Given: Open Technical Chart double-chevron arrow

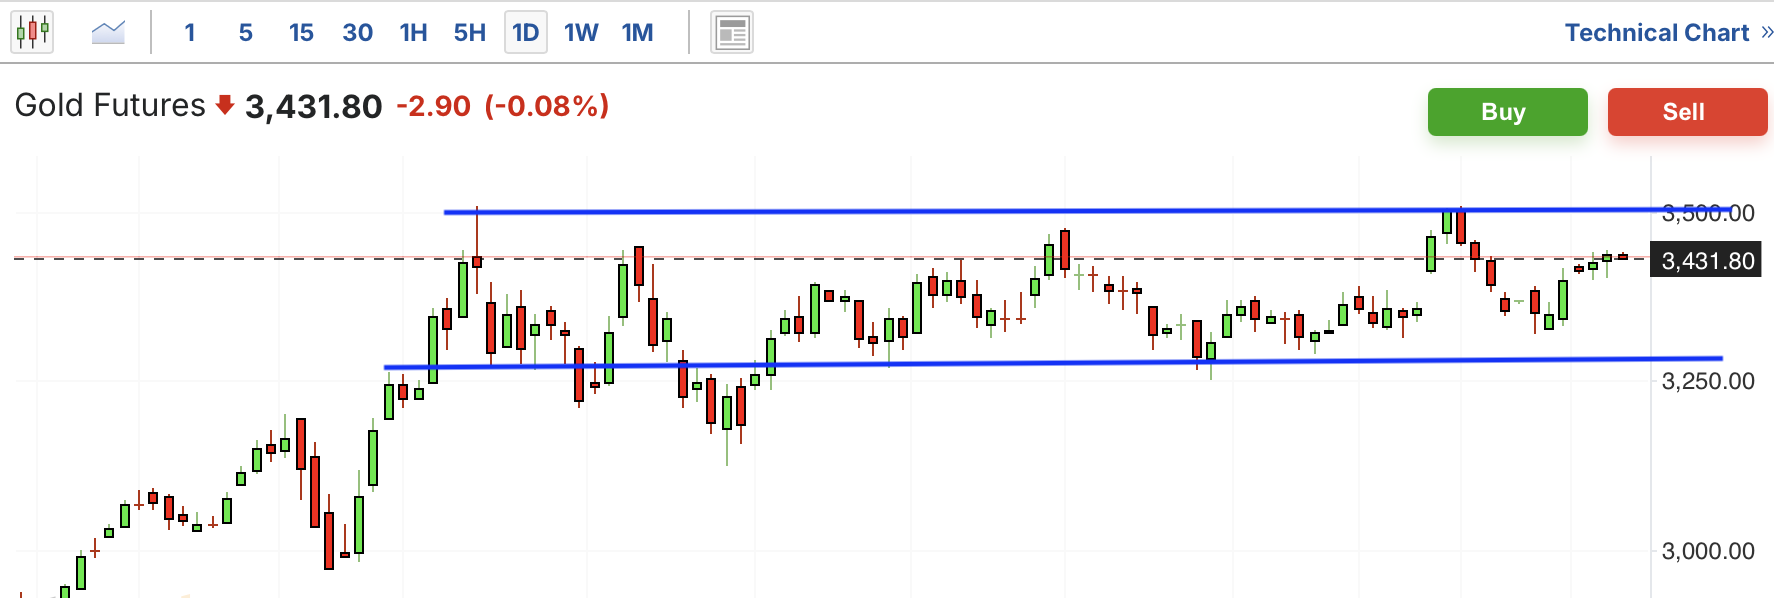Looking at the screenshot, I should click(1766, 33).
